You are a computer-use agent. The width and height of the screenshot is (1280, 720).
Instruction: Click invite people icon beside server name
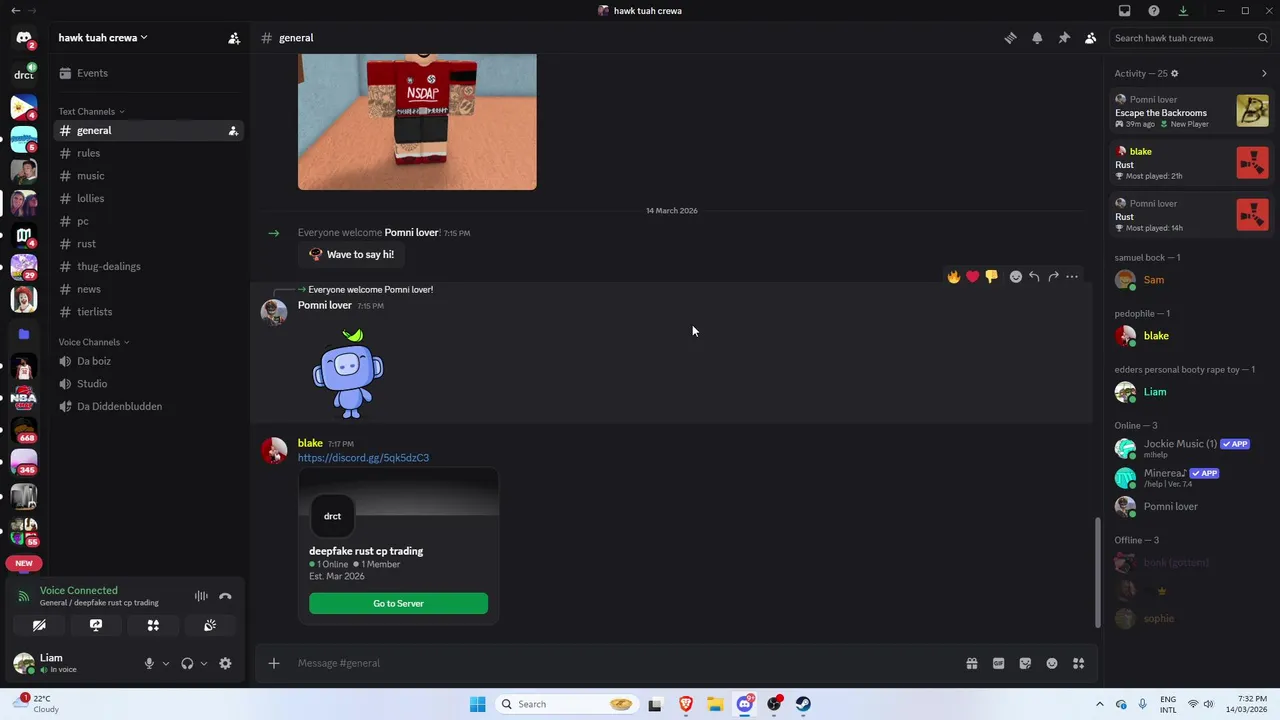click(x=234, y=38)
